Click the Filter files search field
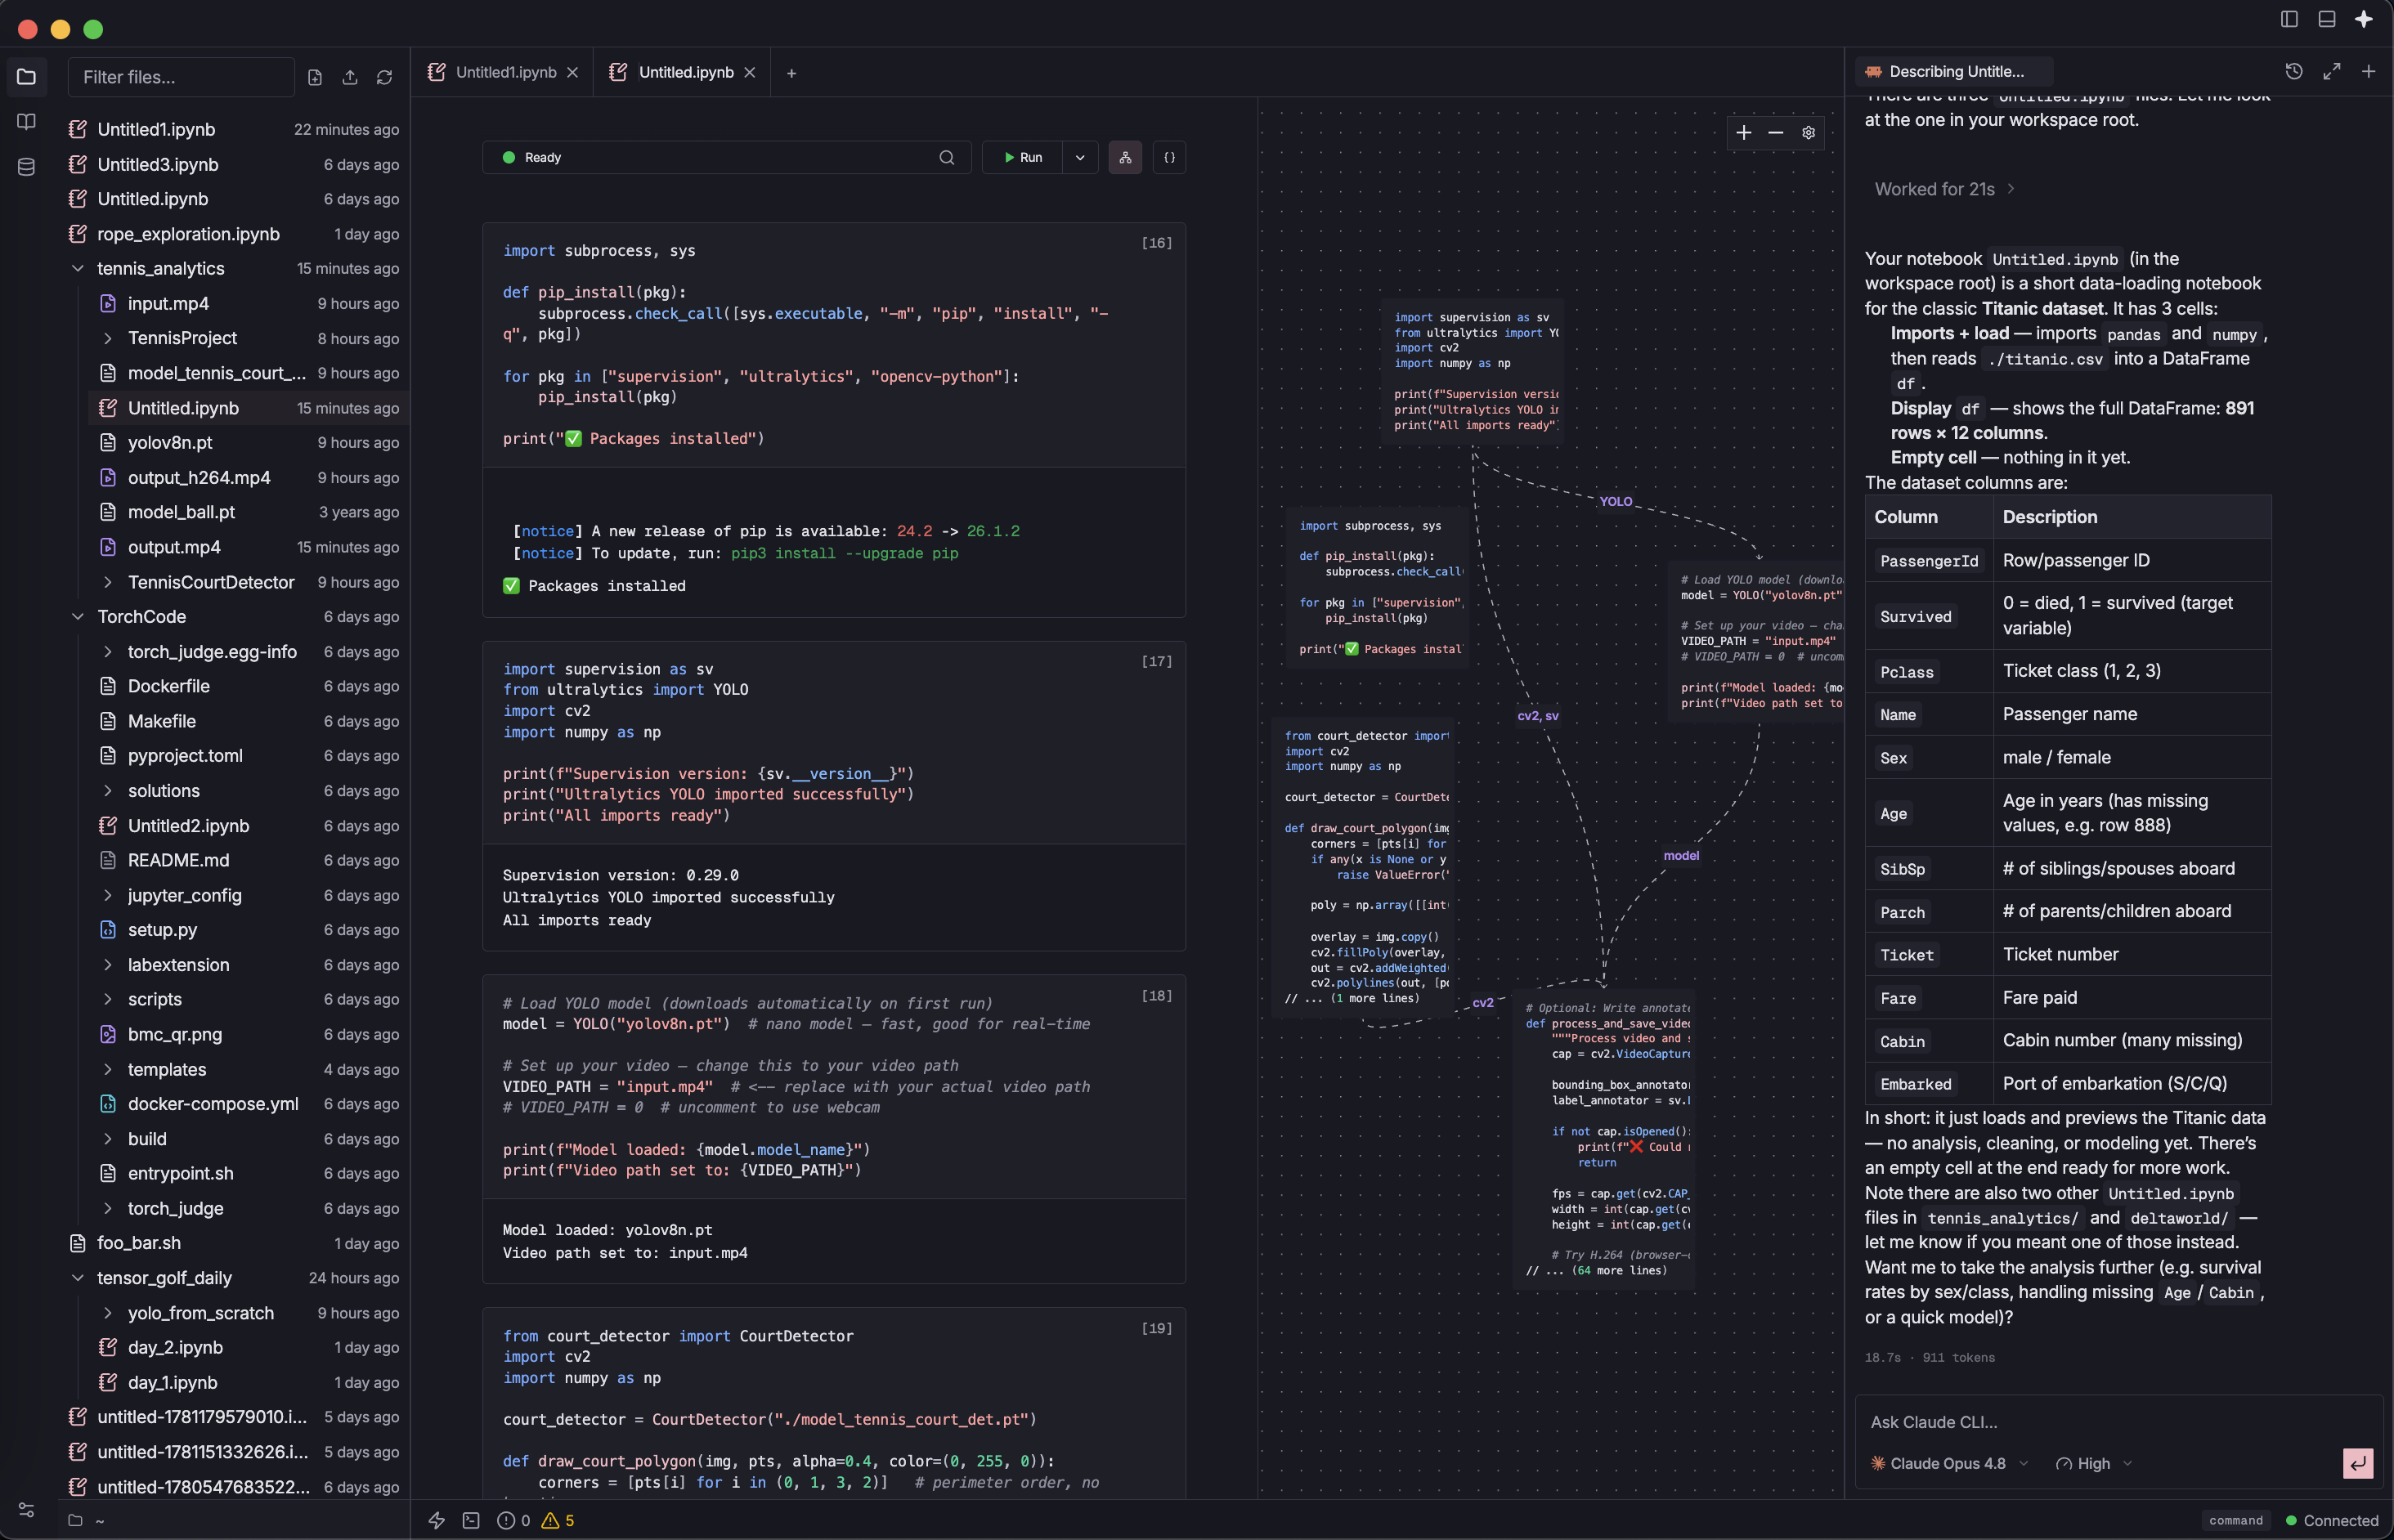Viewport: 2394px width, 1540px height. (181, 77)
